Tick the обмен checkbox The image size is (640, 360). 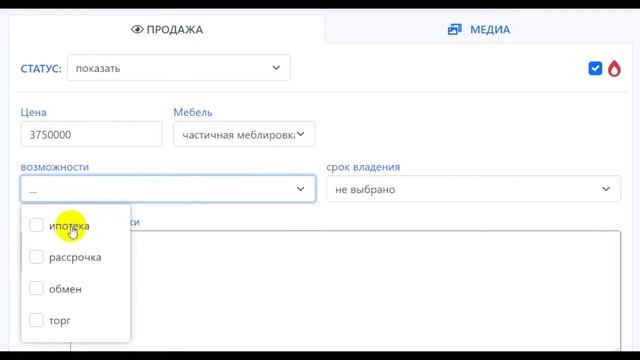tap(36, 288)
